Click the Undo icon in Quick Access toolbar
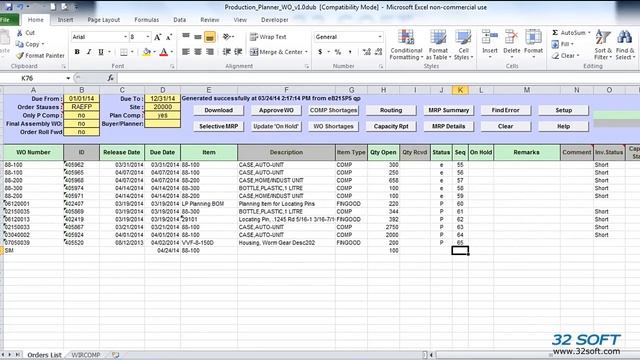The height and width of the screenshot is (360, 640). pos(20,7)
